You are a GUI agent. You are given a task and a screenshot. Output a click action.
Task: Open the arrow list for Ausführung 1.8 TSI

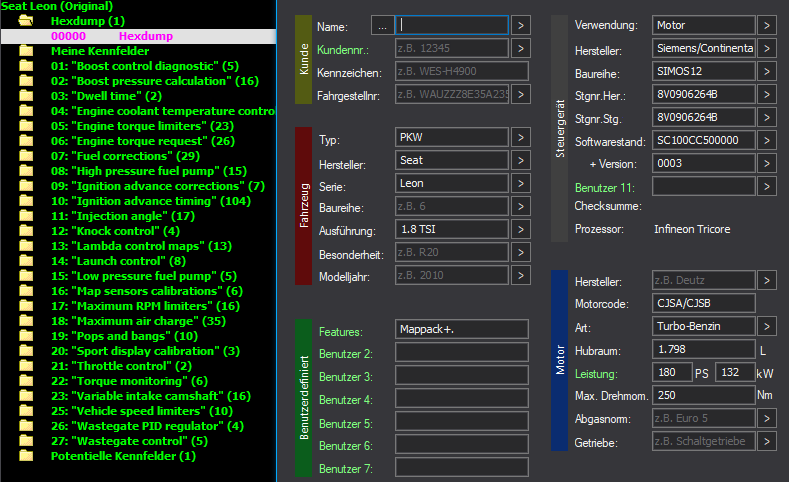click(521, 229)
